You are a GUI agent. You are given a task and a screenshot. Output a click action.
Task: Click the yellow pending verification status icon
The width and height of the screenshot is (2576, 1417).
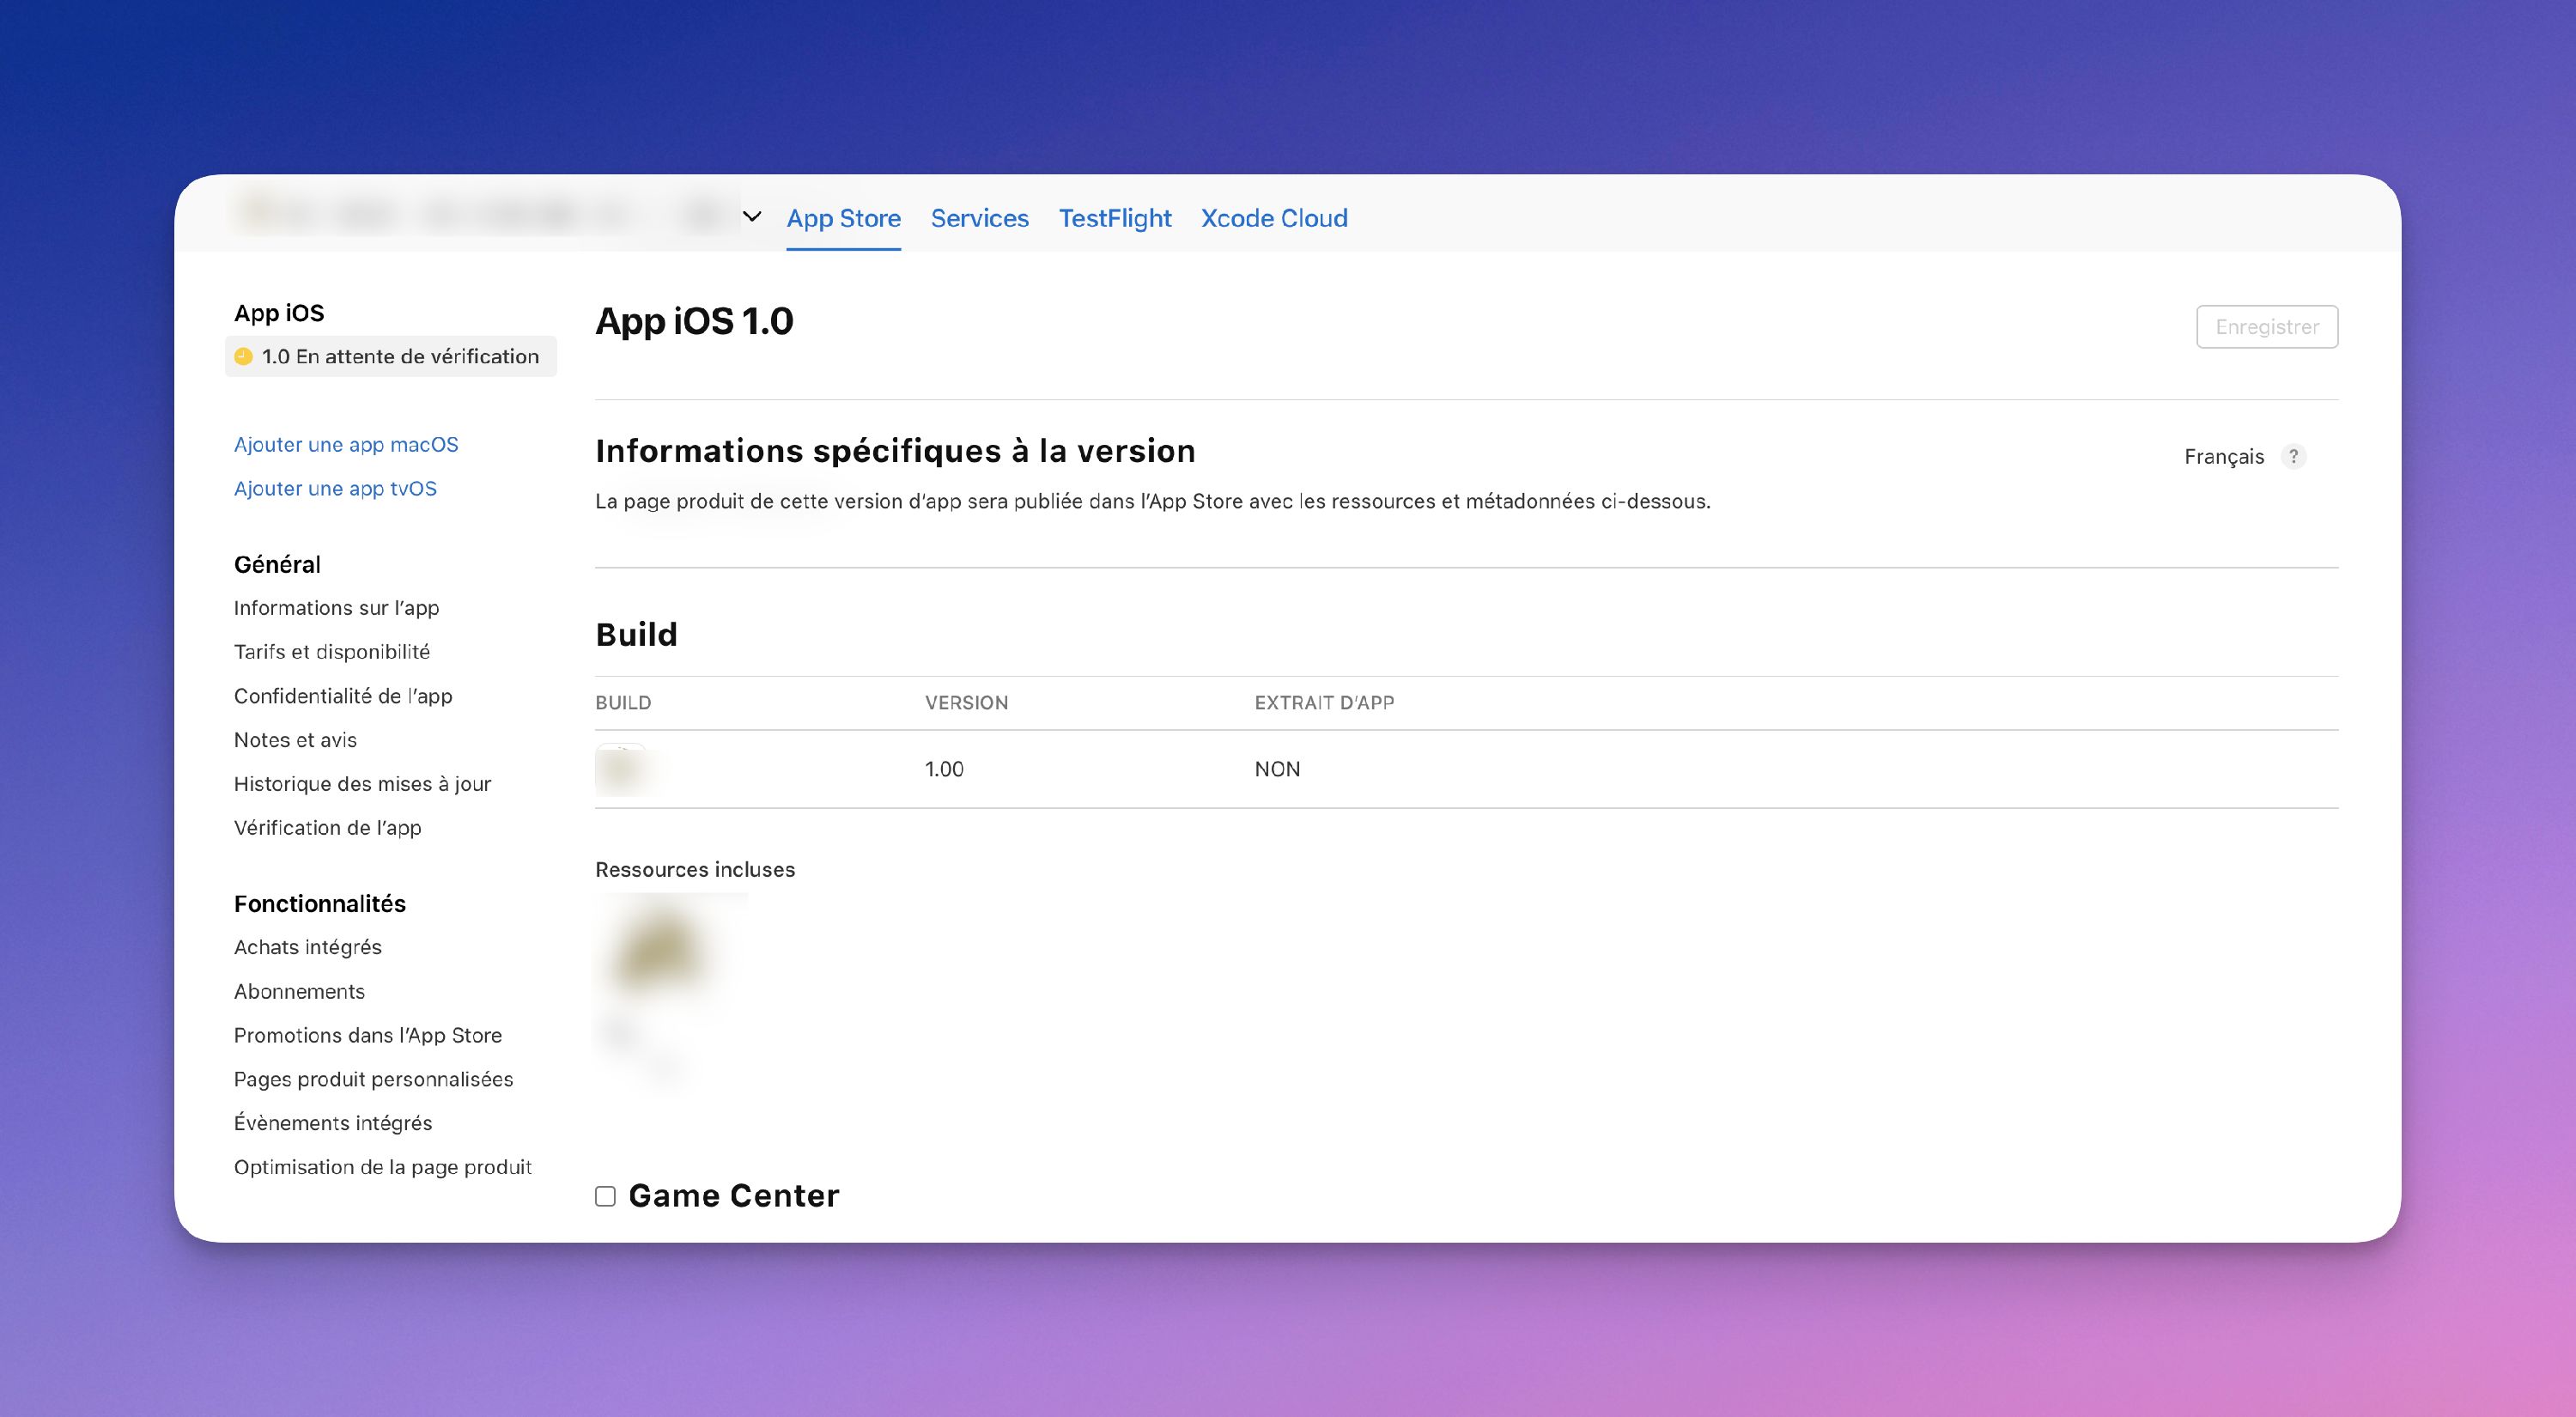pos(243,356)
